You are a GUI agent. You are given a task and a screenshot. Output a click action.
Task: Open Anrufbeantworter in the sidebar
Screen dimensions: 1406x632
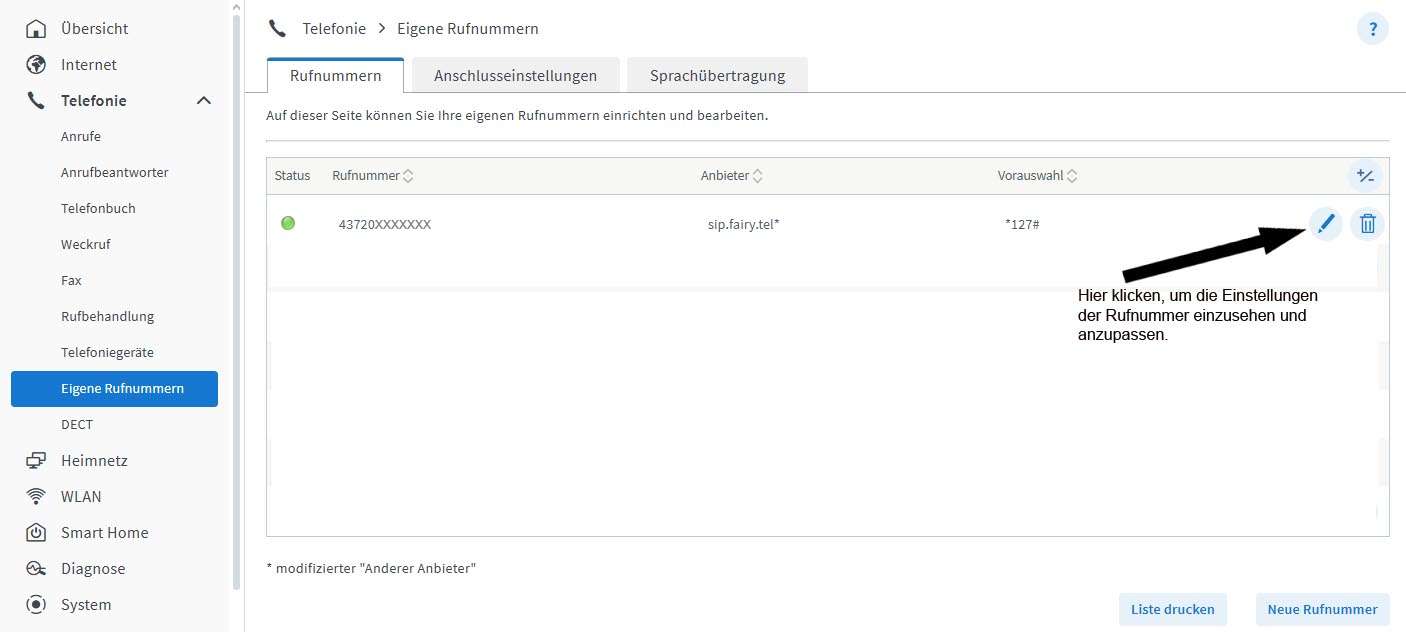pyautogui.click(x=114, y=173)
